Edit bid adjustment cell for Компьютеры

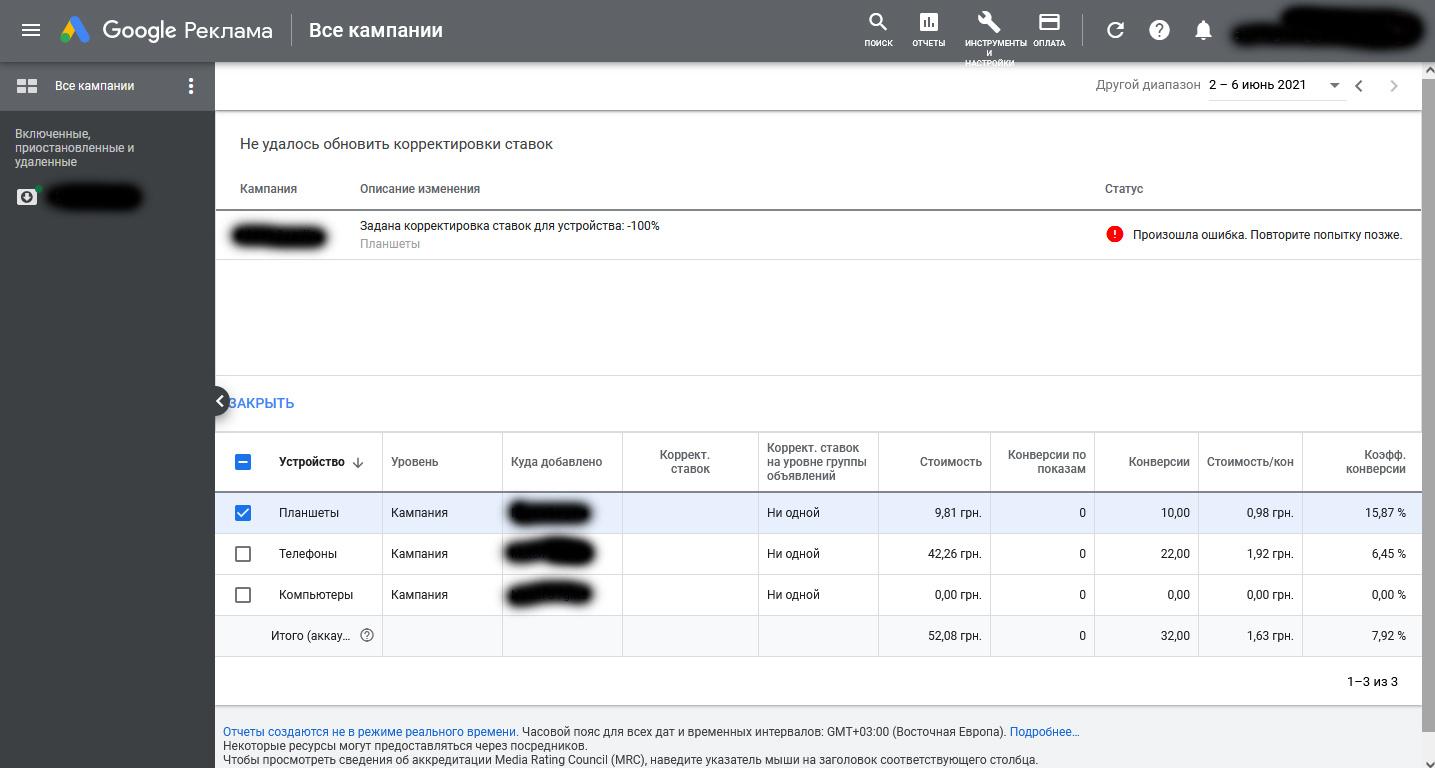click(690, 595)
